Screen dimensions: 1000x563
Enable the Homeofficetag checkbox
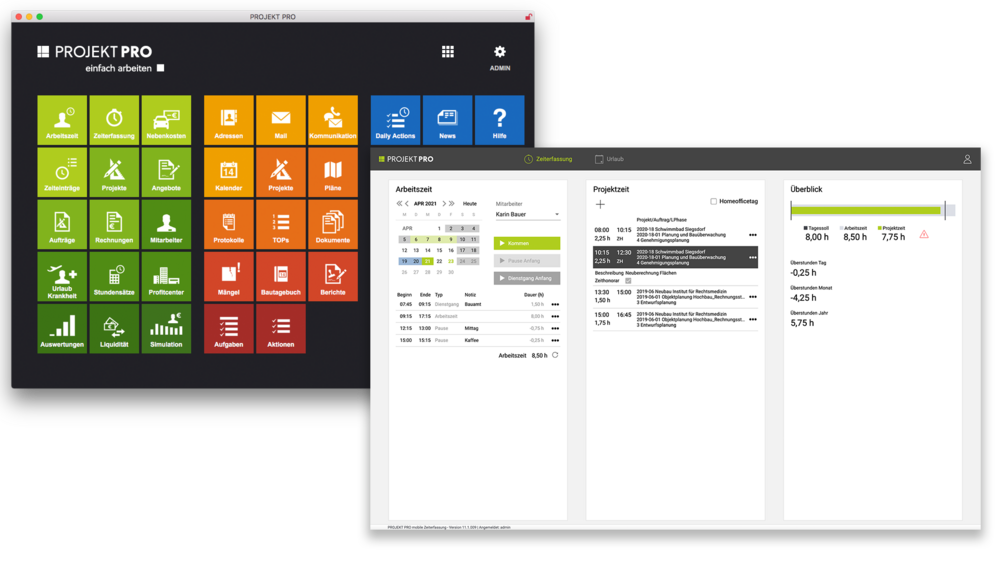(x=713, y=201)
